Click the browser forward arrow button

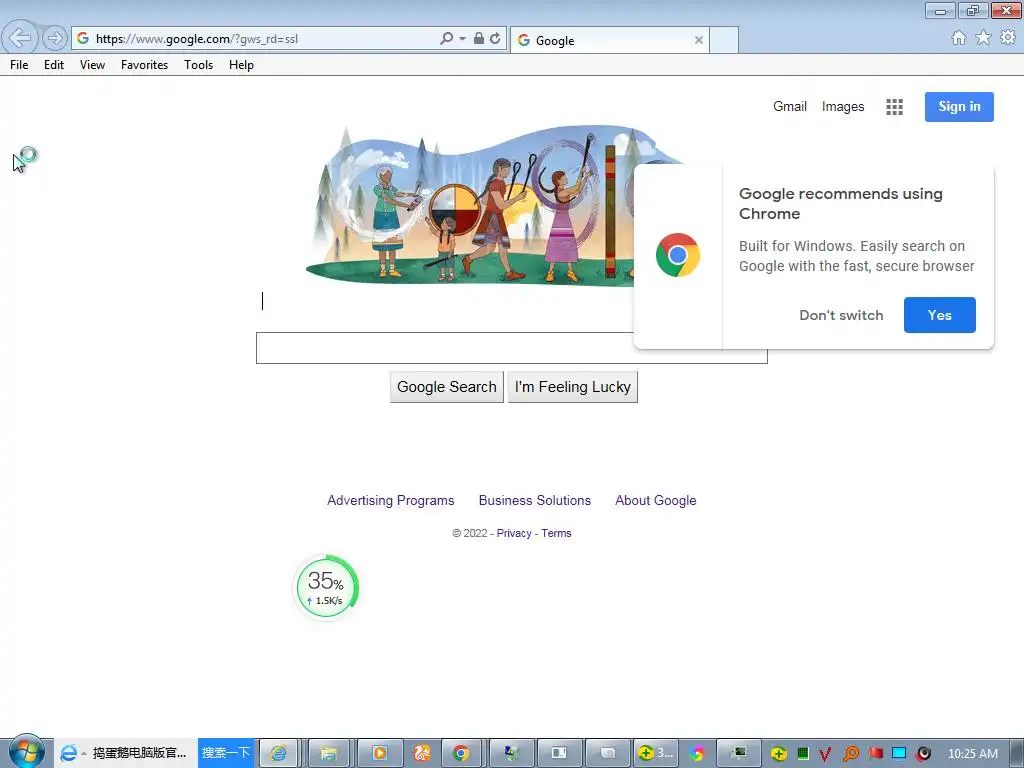click(55, 39)
